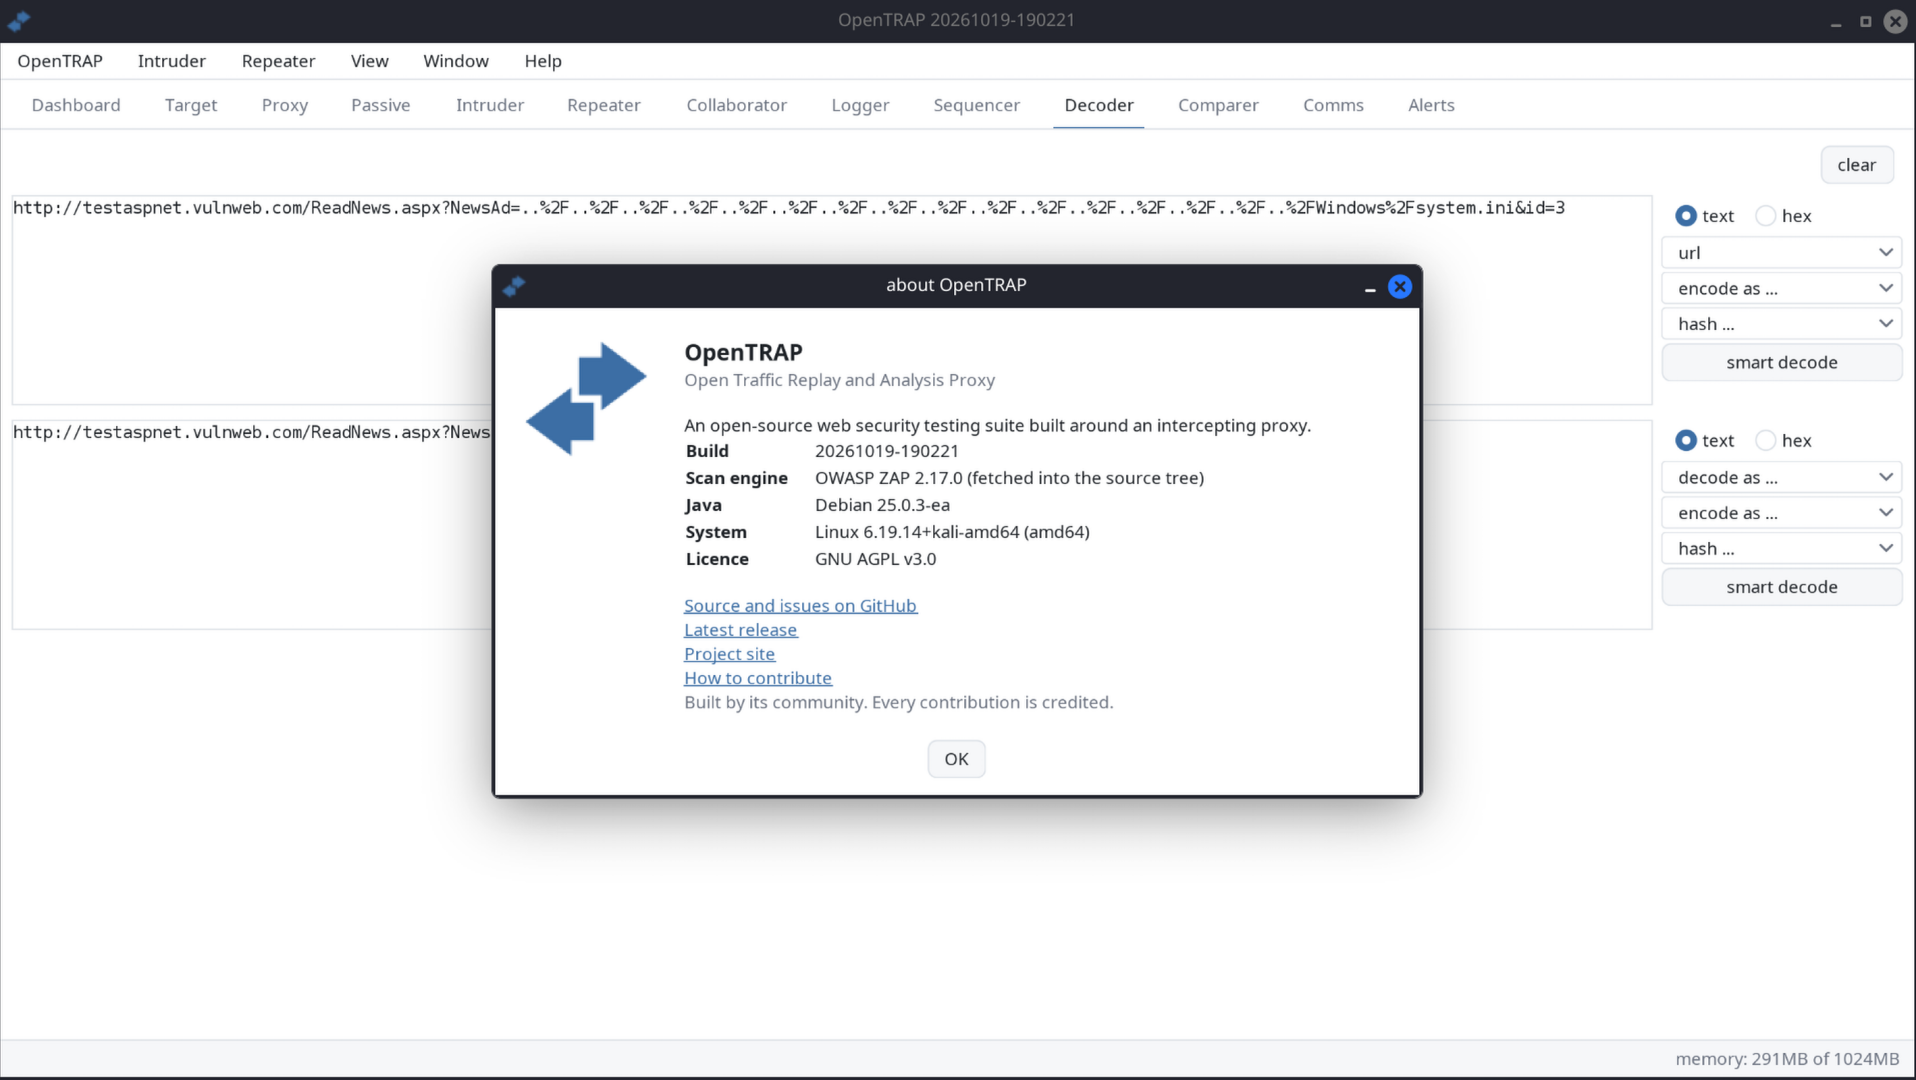The height and width of the screenshot is (1080, 1916).
Task: Switch to the Proxy tab
Action: (x=285, y=105)
